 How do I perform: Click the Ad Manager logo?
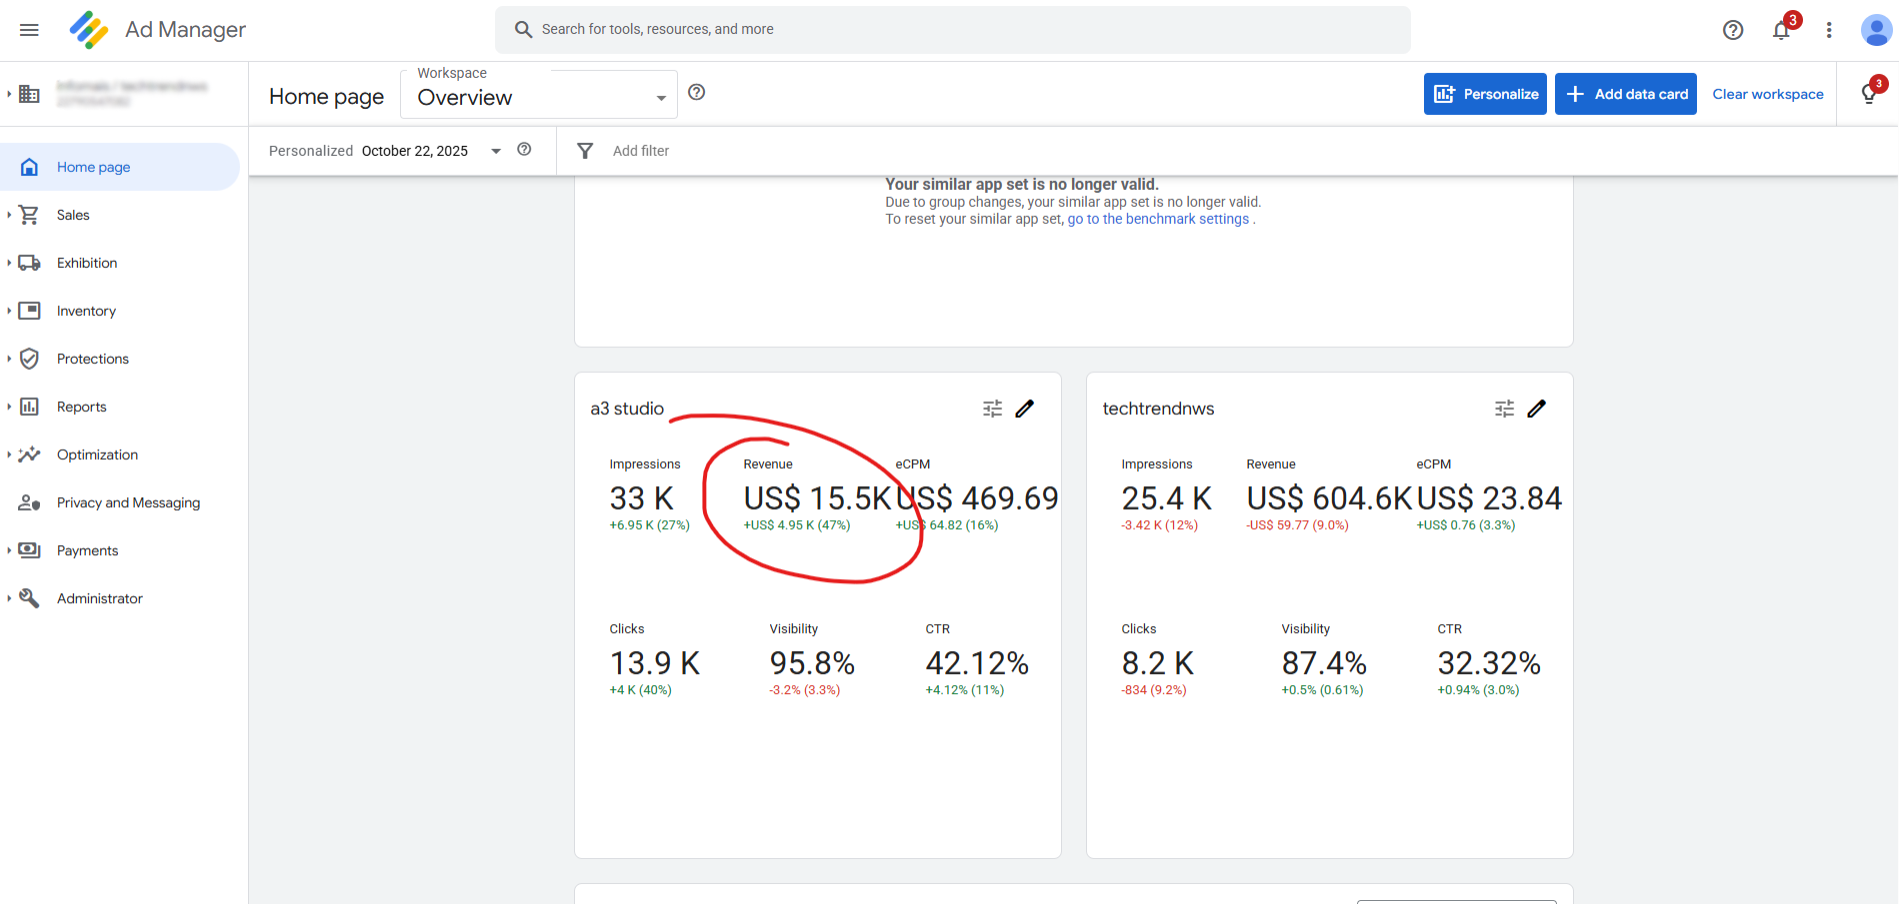point(89,30)
